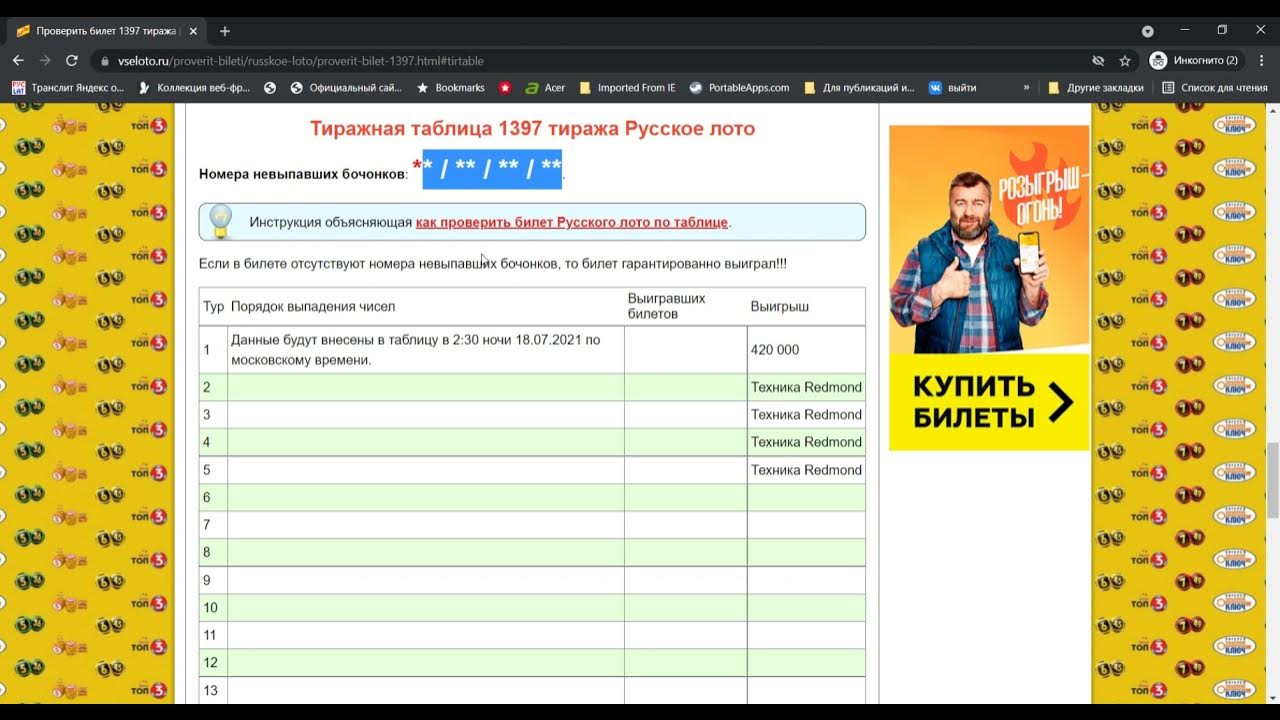
Task: Click the third-party cookies blocked eye icon
Action: tap(1098, 60)
